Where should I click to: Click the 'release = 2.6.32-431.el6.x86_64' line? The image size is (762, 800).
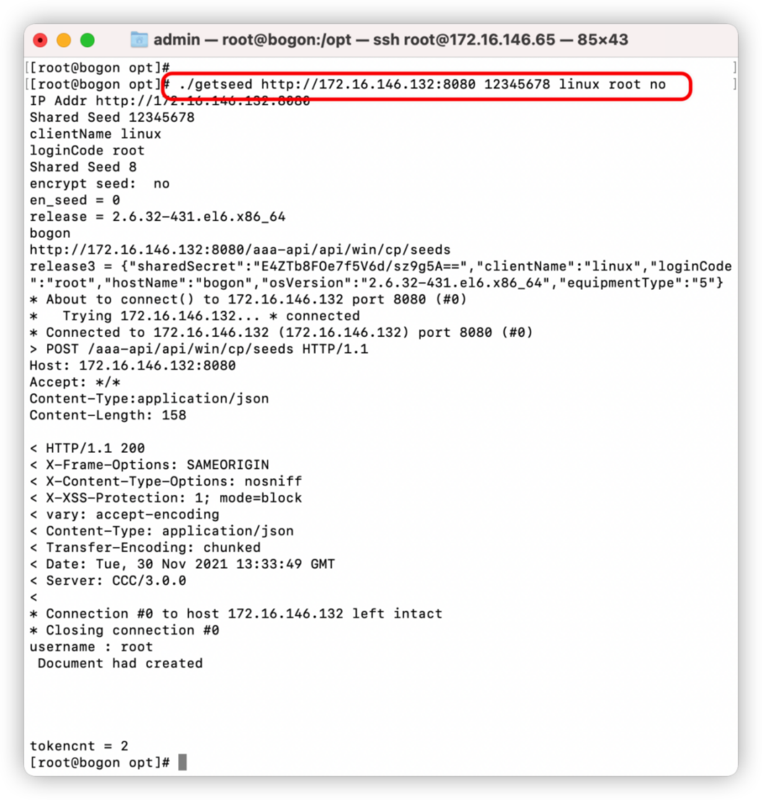tap(158, 217)
